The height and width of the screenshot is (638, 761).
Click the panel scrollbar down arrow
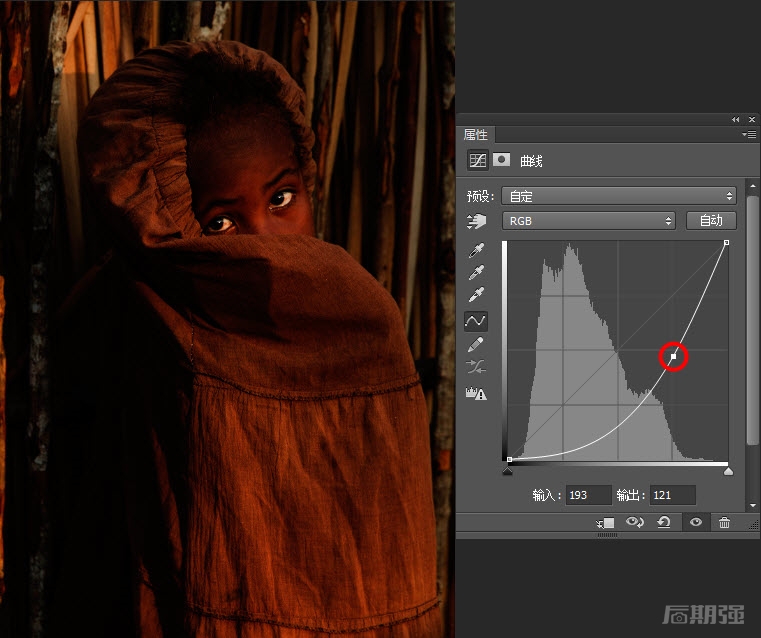[x=753, y=505]
